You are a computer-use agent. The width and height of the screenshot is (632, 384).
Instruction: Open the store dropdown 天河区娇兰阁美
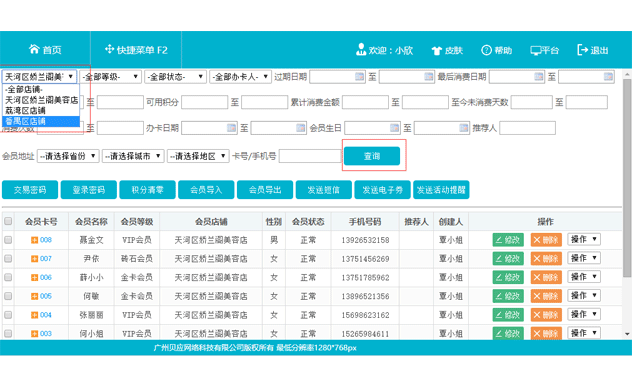(39, 77)
